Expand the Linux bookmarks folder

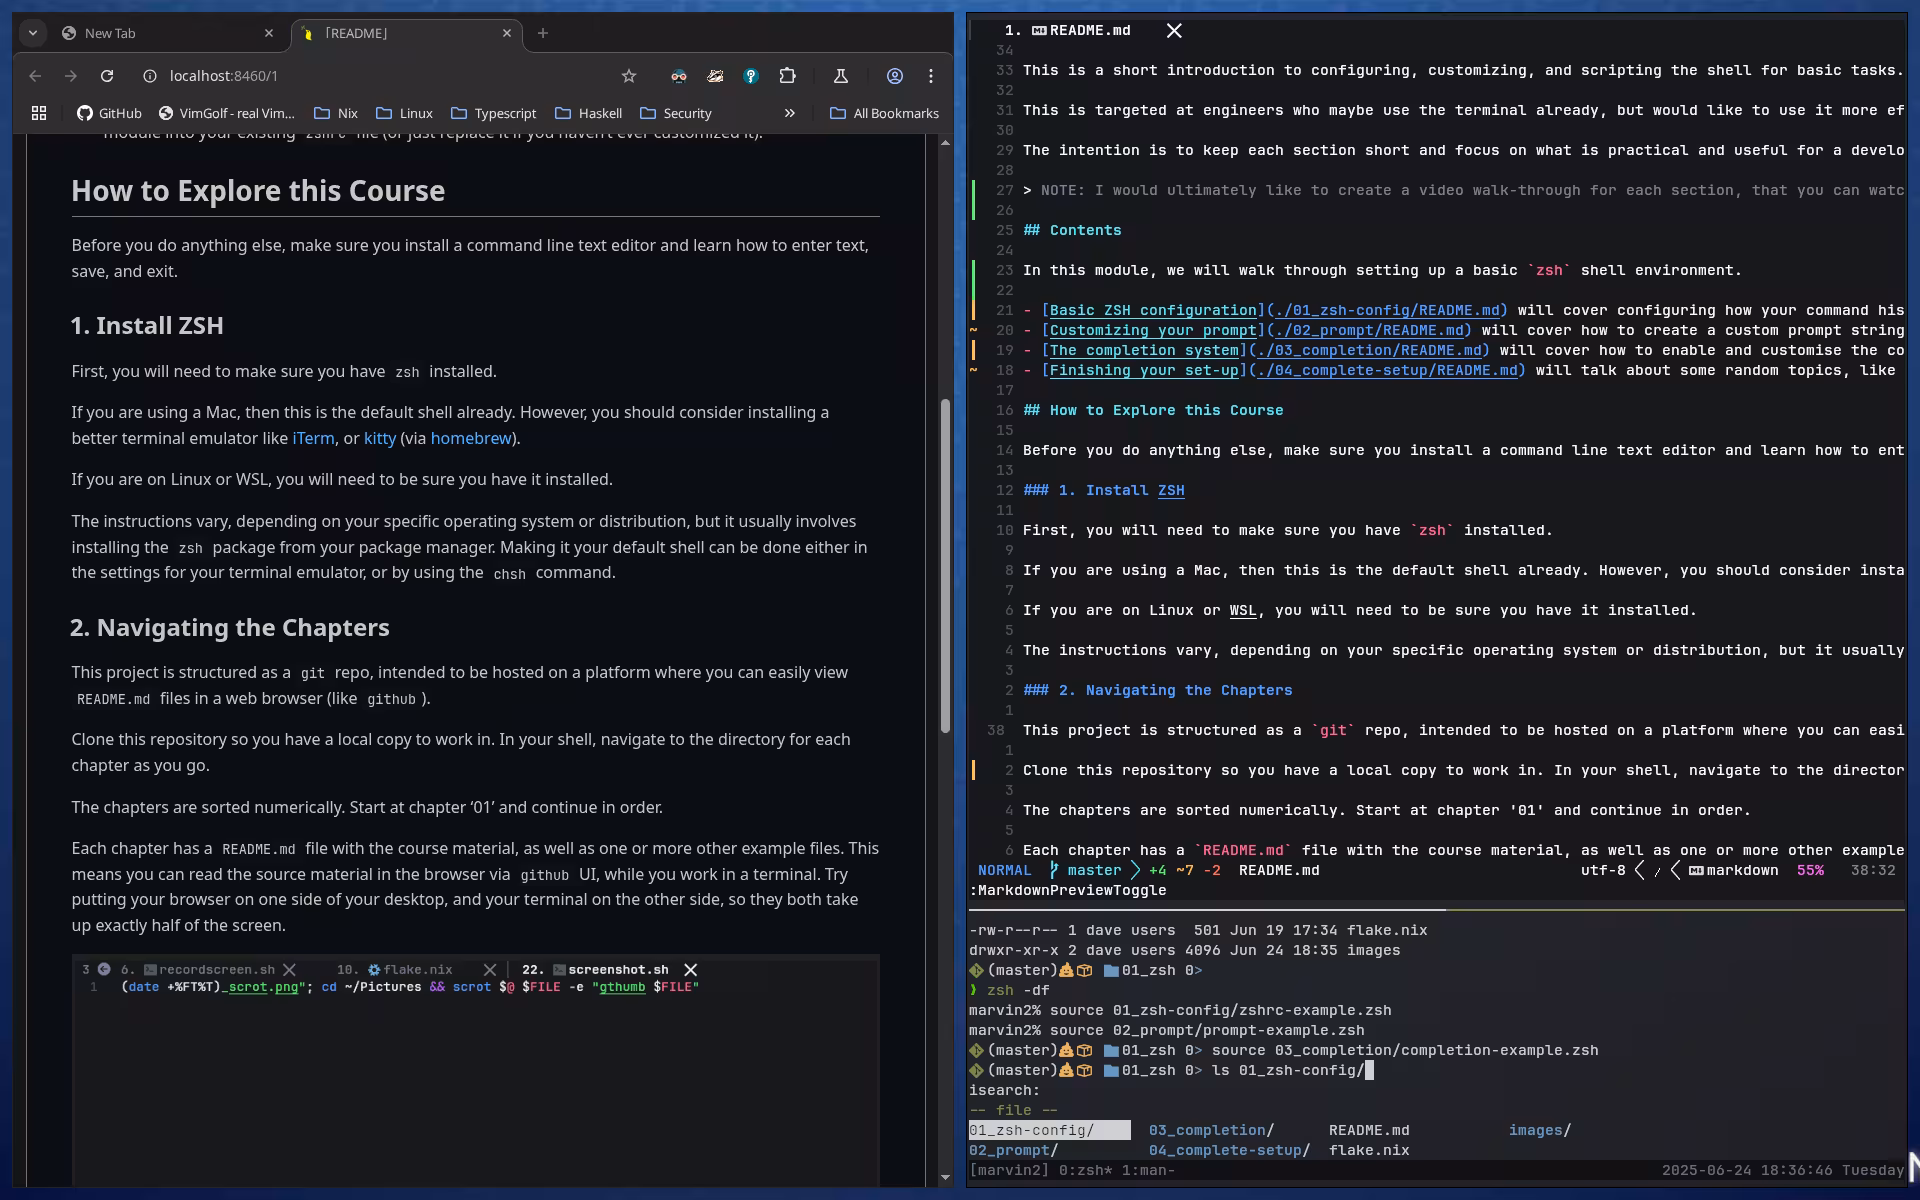(x=404, y=114)
